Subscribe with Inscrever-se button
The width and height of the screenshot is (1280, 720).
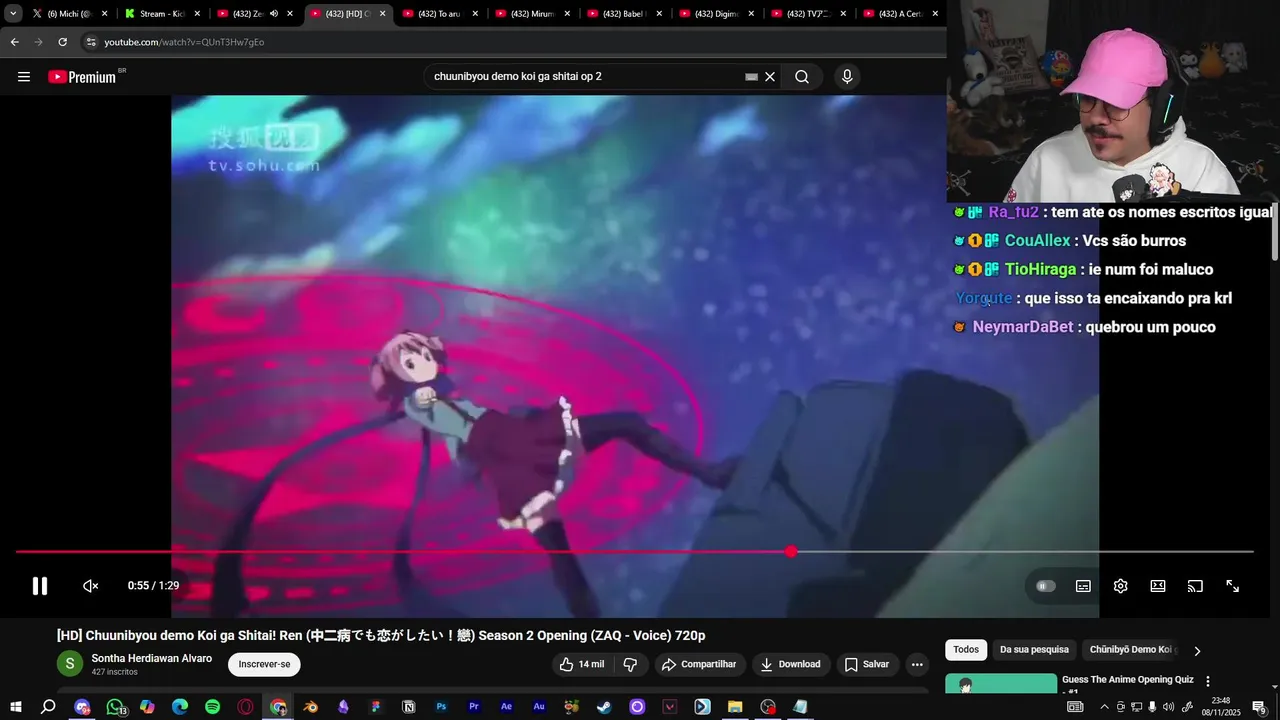pos(264,664)
